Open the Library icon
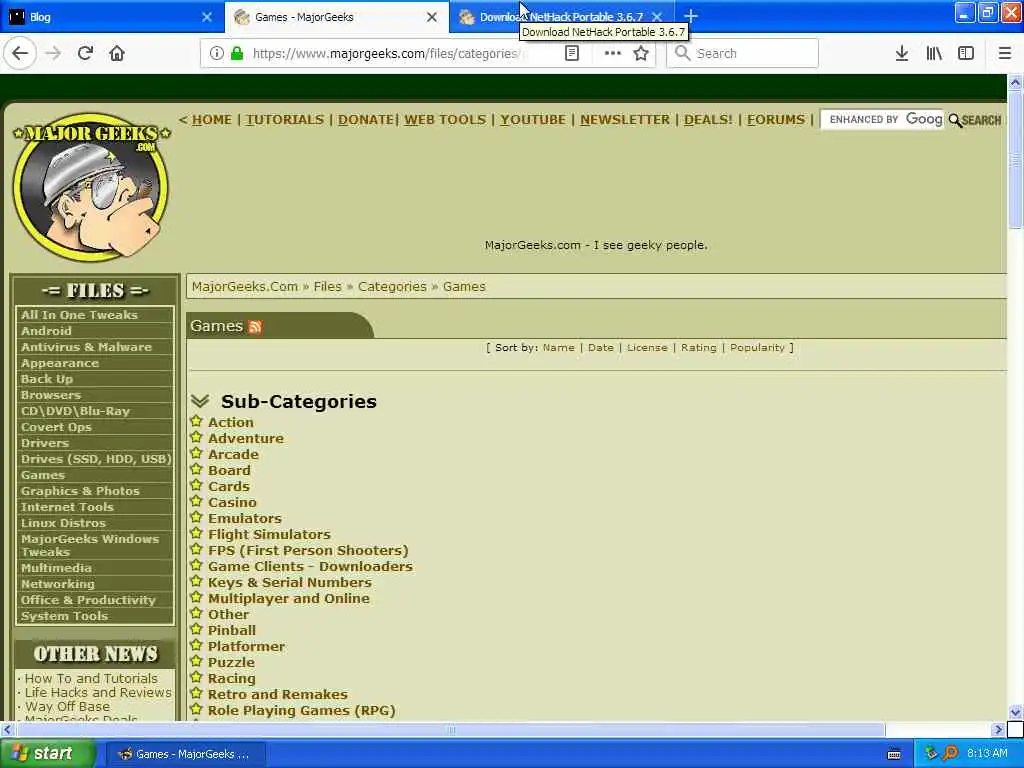Image resolution: width=1024 pixels, height=768 pixels. (934, 54)
